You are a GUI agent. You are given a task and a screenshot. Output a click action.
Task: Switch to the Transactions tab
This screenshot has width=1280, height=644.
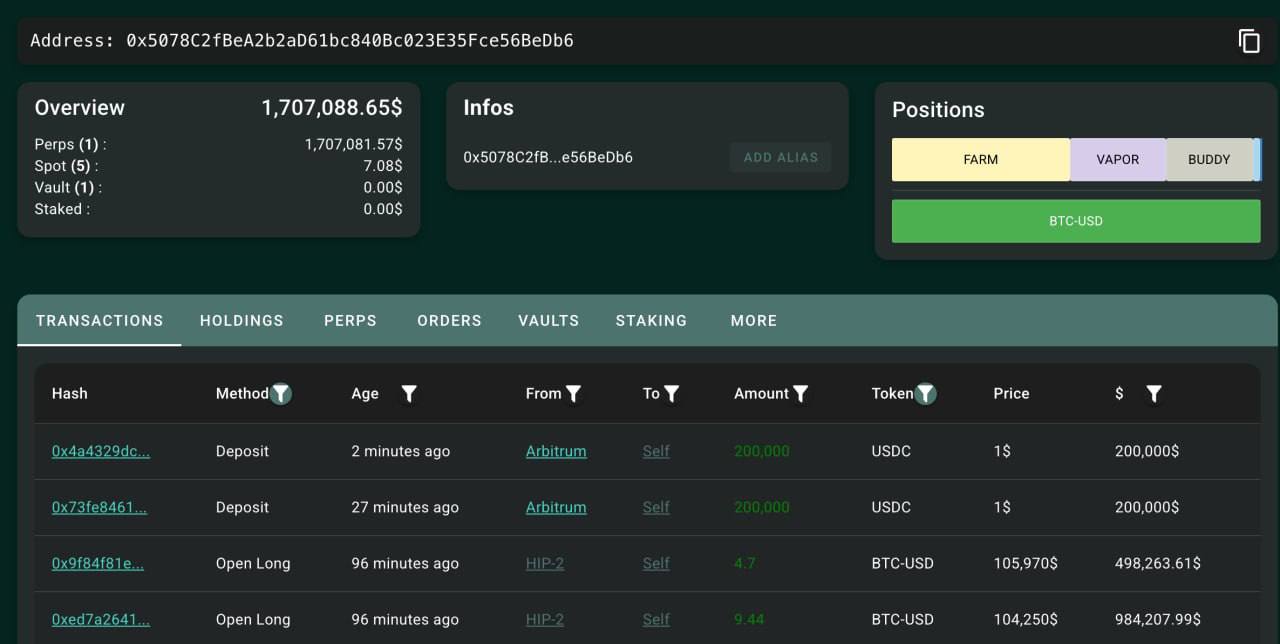pyautogui.click(x=99, y=321)
